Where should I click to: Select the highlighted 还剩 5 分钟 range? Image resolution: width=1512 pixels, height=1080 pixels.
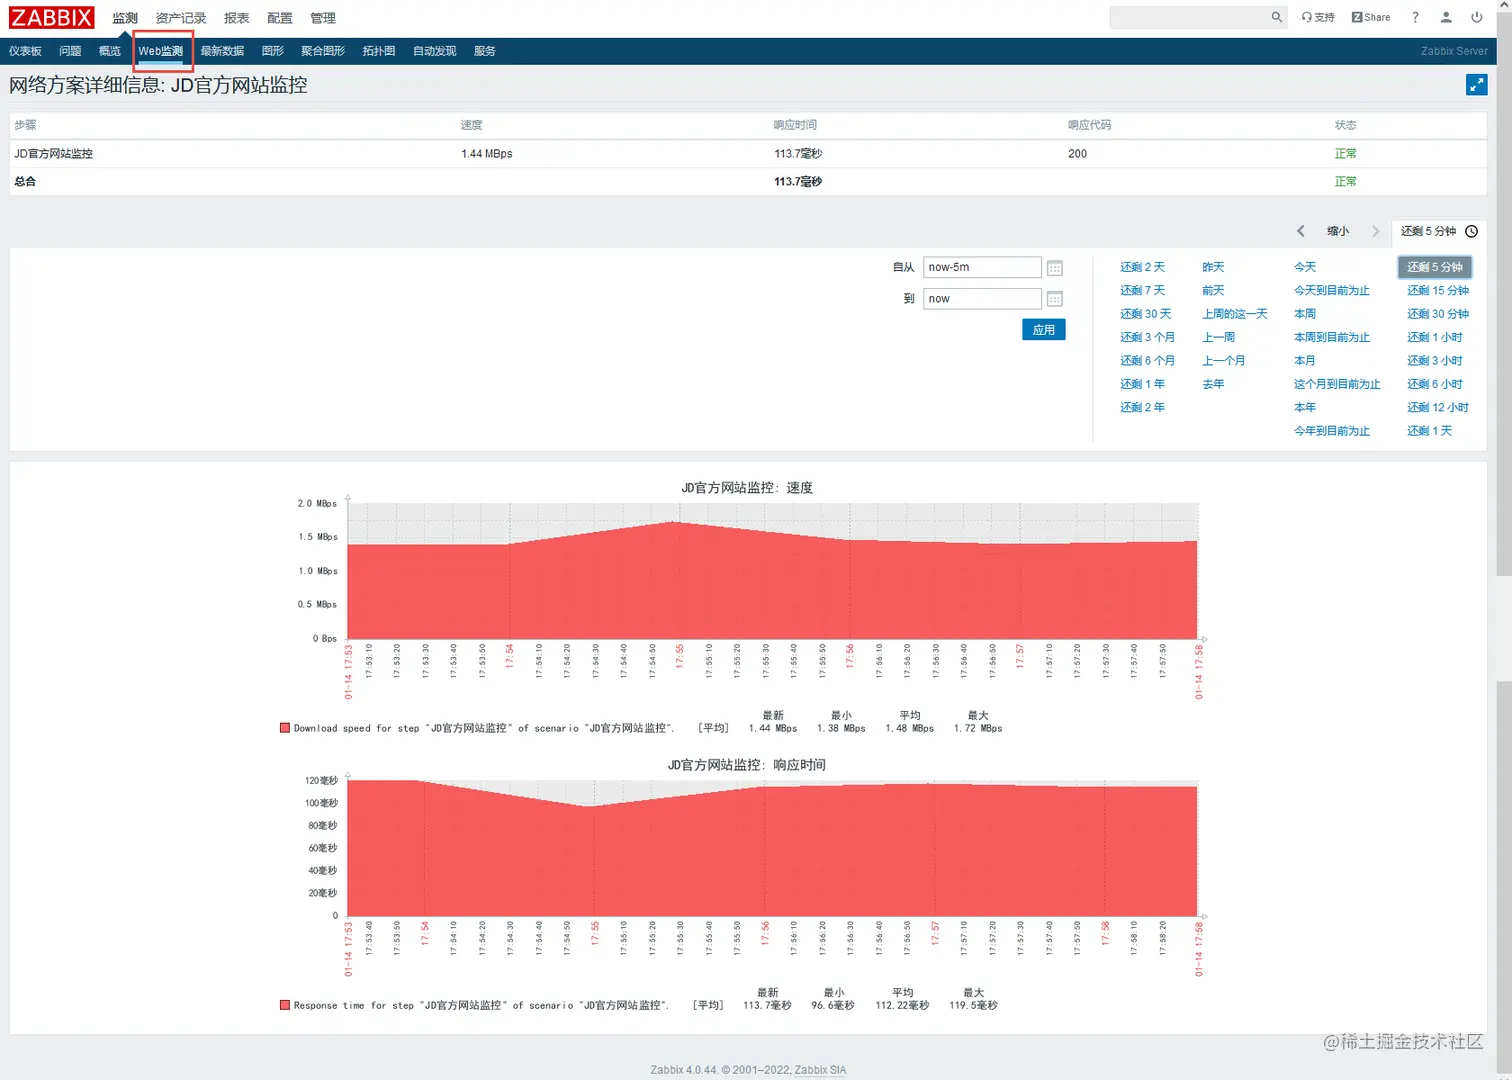pyautogui.click(x=1435, y=267)
